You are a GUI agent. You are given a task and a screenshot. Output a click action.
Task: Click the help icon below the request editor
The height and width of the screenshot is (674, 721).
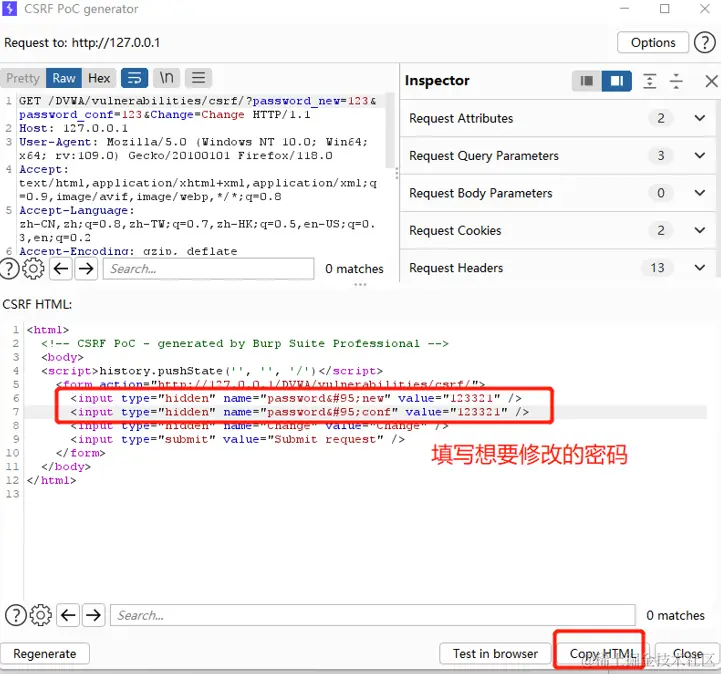(8, 268)
